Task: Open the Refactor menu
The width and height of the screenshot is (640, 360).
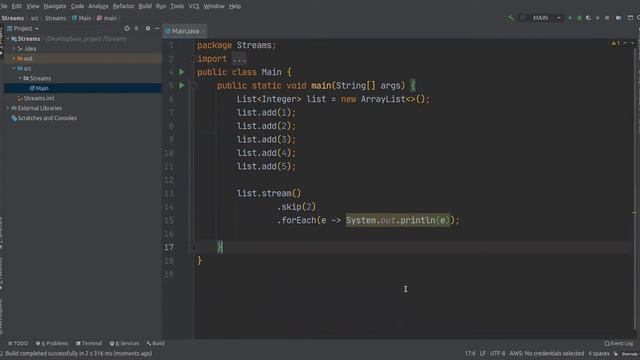Action: point(124,6)
